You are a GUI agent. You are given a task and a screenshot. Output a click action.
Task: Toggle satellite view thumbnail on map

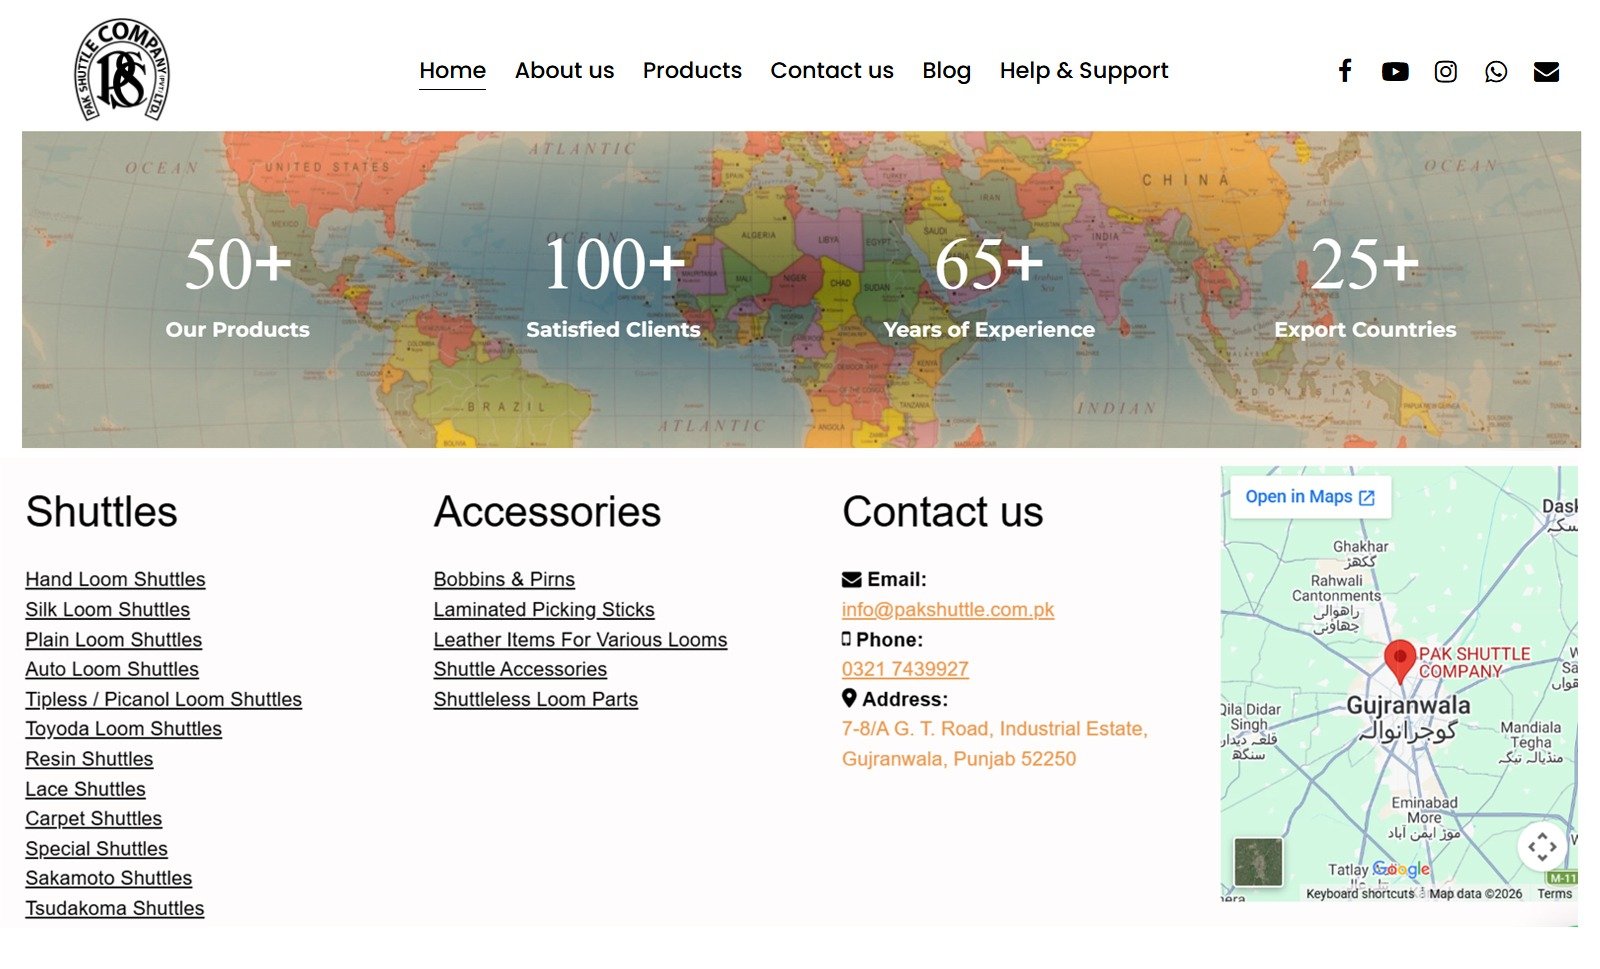(x=1258, y=862)
